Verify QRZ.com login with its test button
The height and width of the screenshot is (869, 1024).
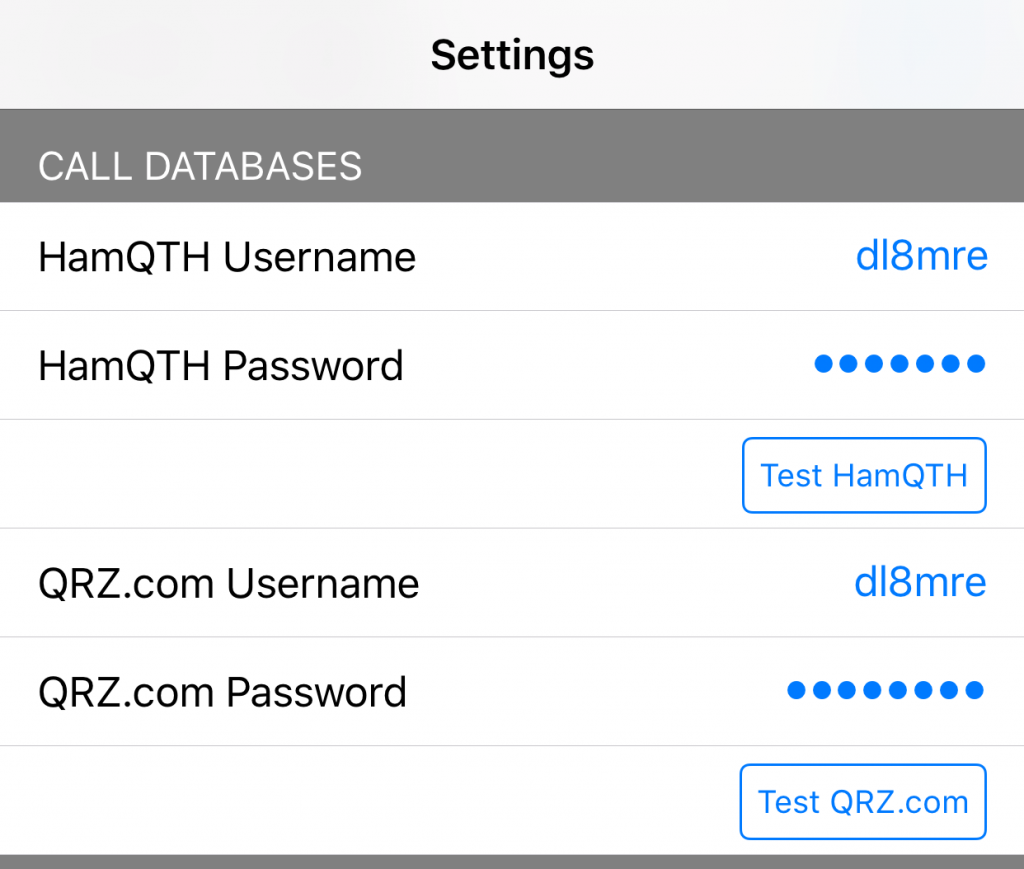(x=863, y=802)
